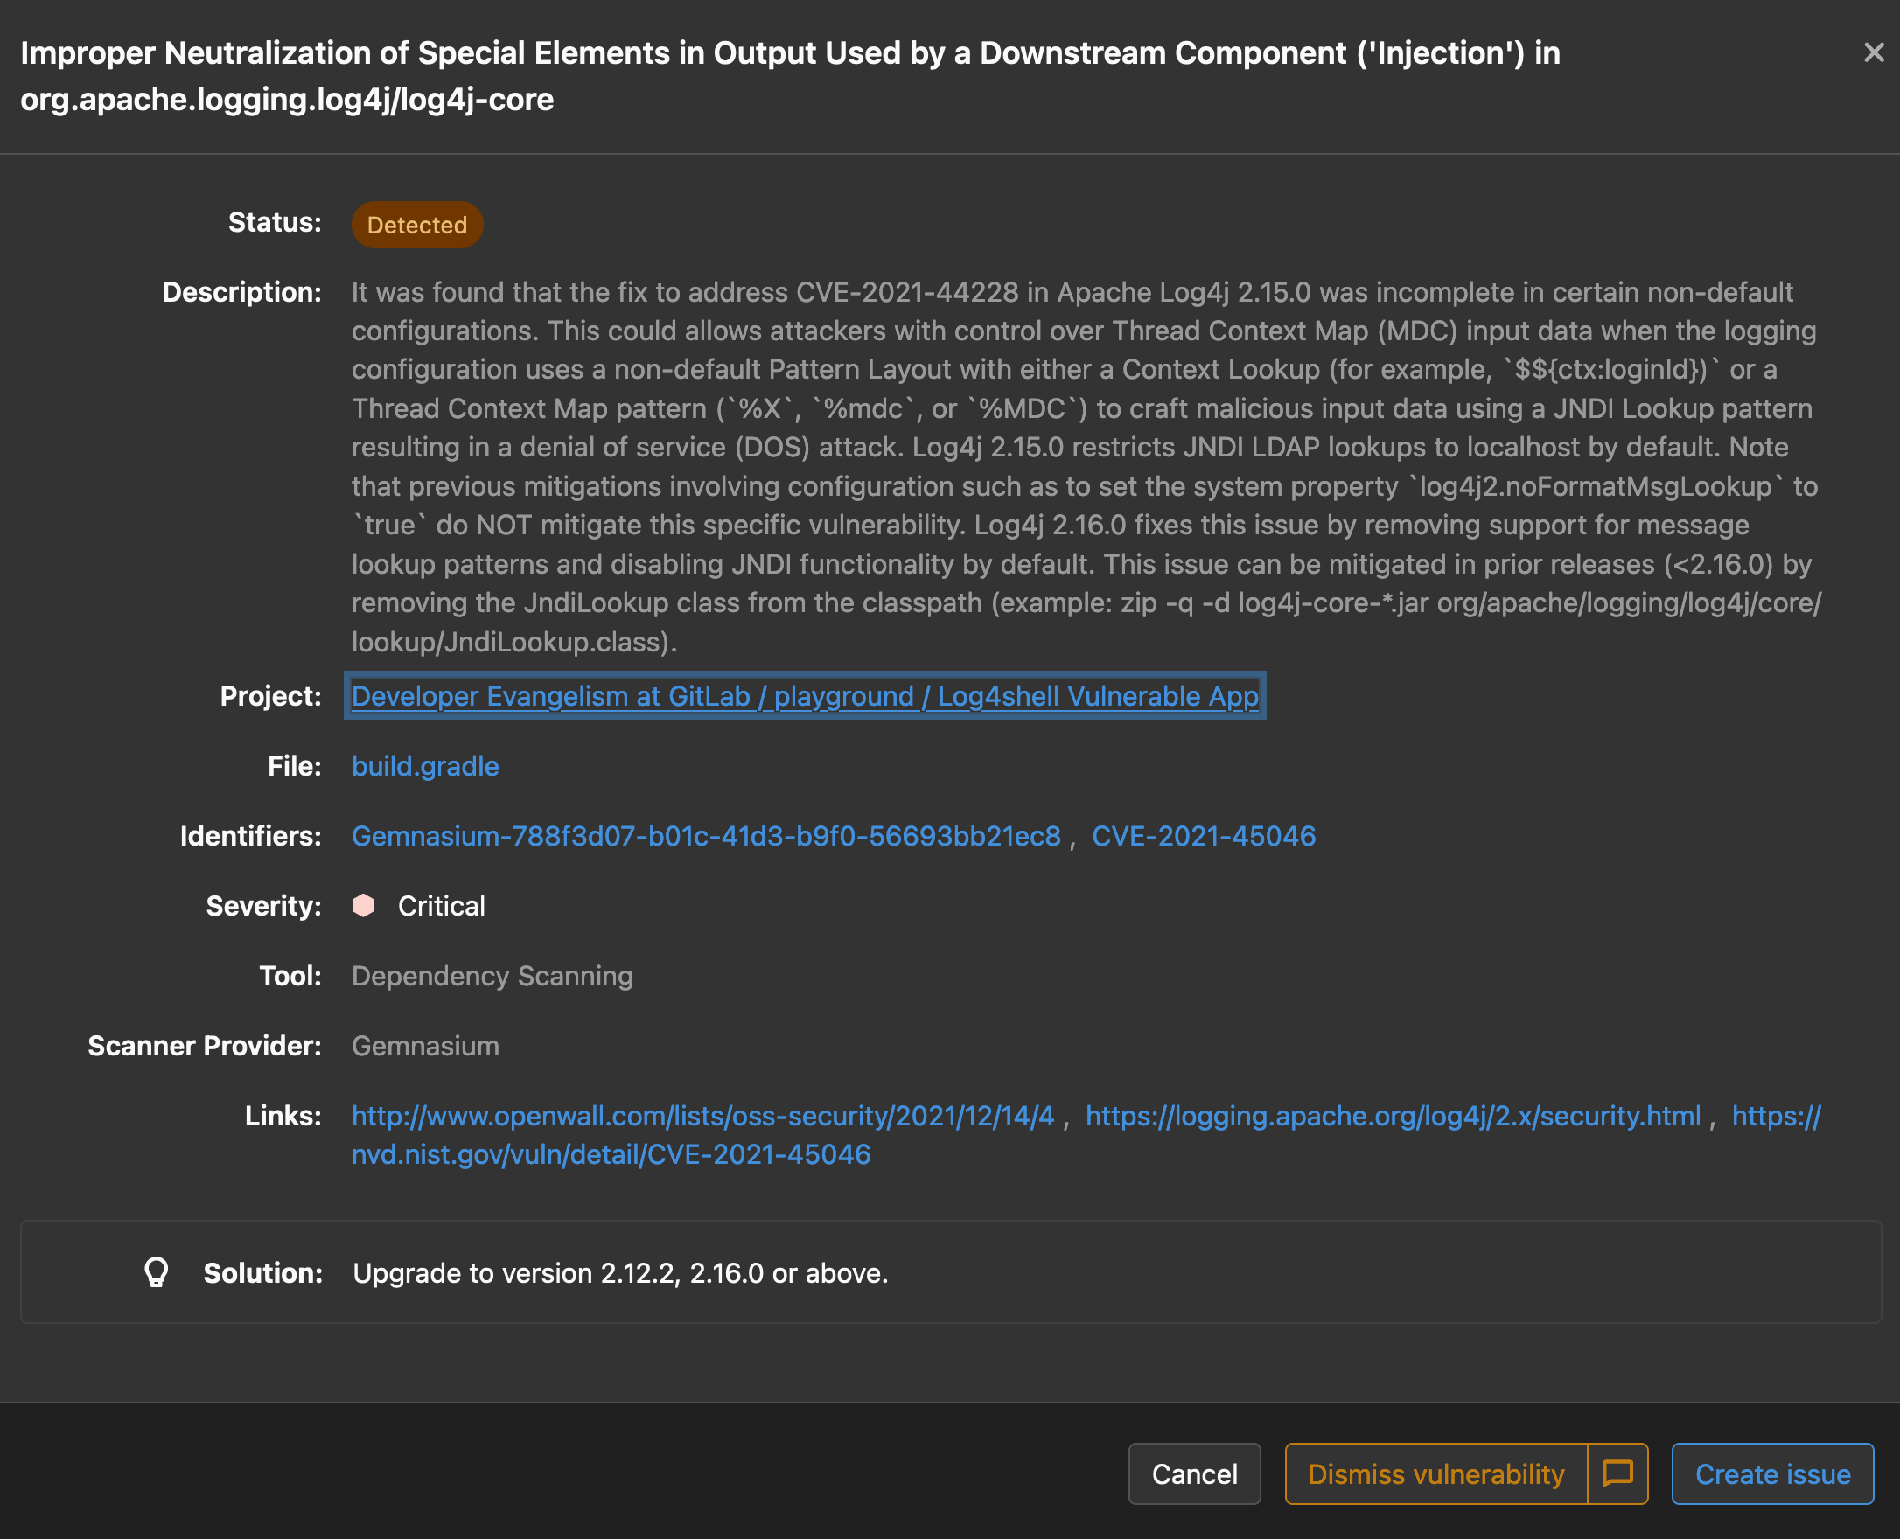The height and width of the screenshot is (1539, 1900).
Task: Open the Log4shell Vulnerable App project link
Action: (x=805, y=696)
